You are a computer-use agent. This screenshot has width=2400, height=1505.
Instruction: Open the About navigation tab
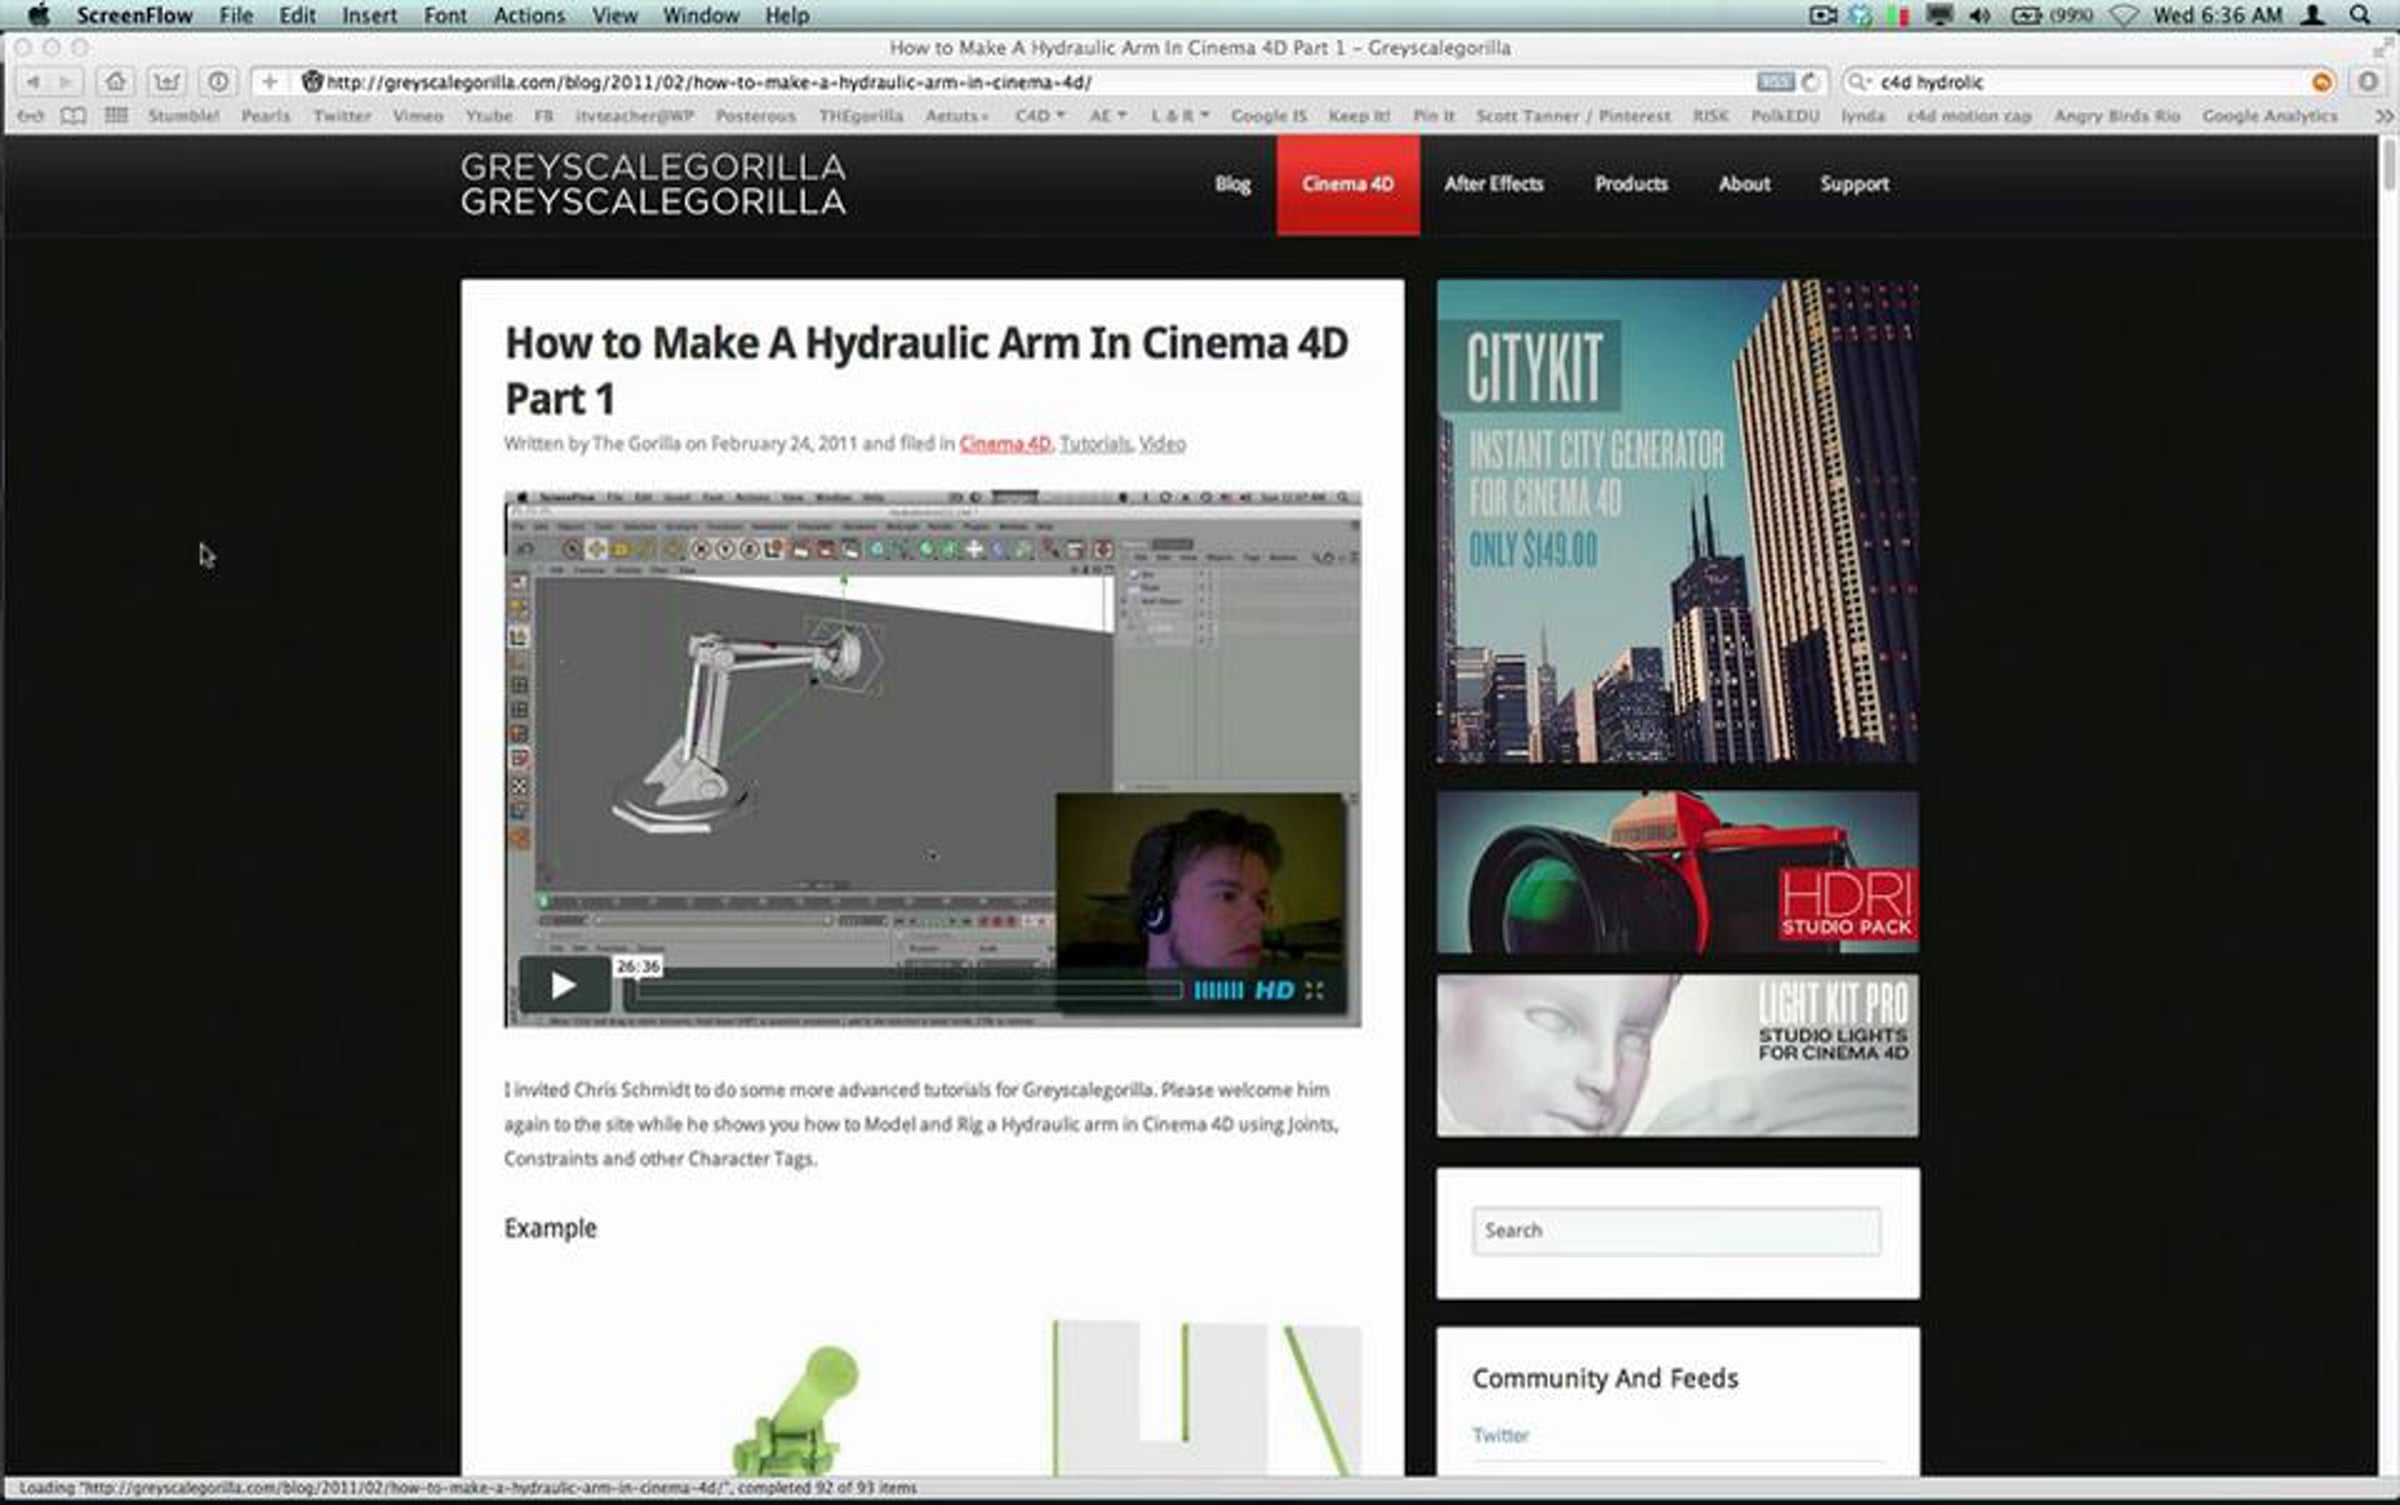click(1744, 184)
